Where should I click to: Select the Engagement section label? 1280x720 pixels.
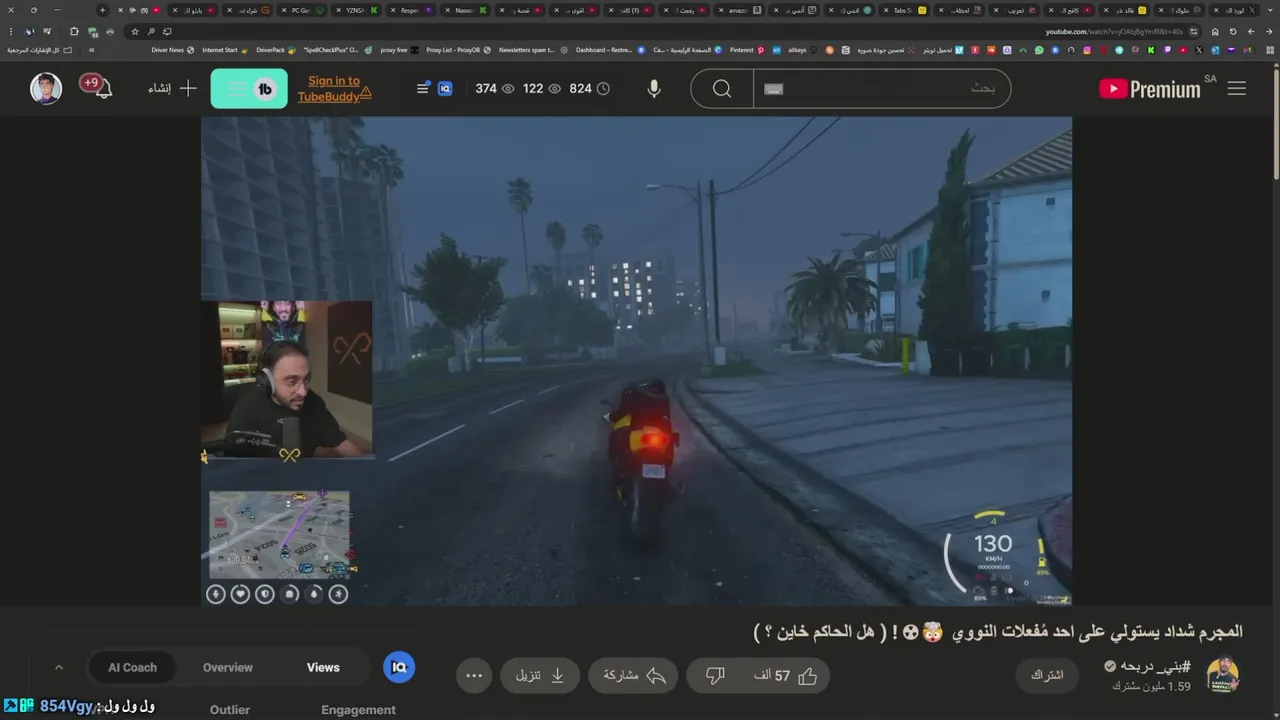358,710
